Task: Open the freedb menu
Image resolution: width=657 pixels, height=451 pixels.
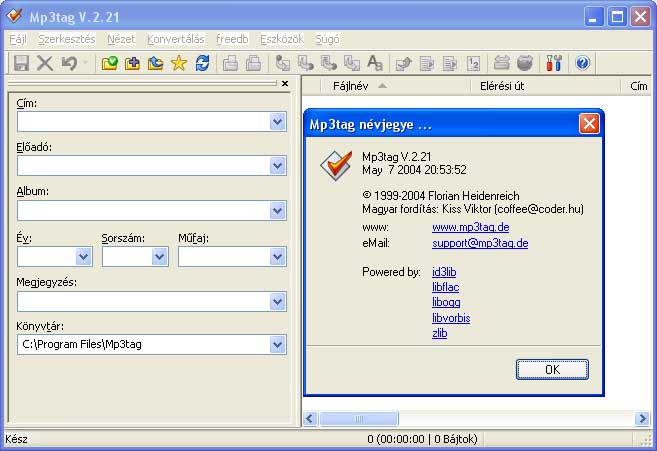Action: (x=232, y=39)
